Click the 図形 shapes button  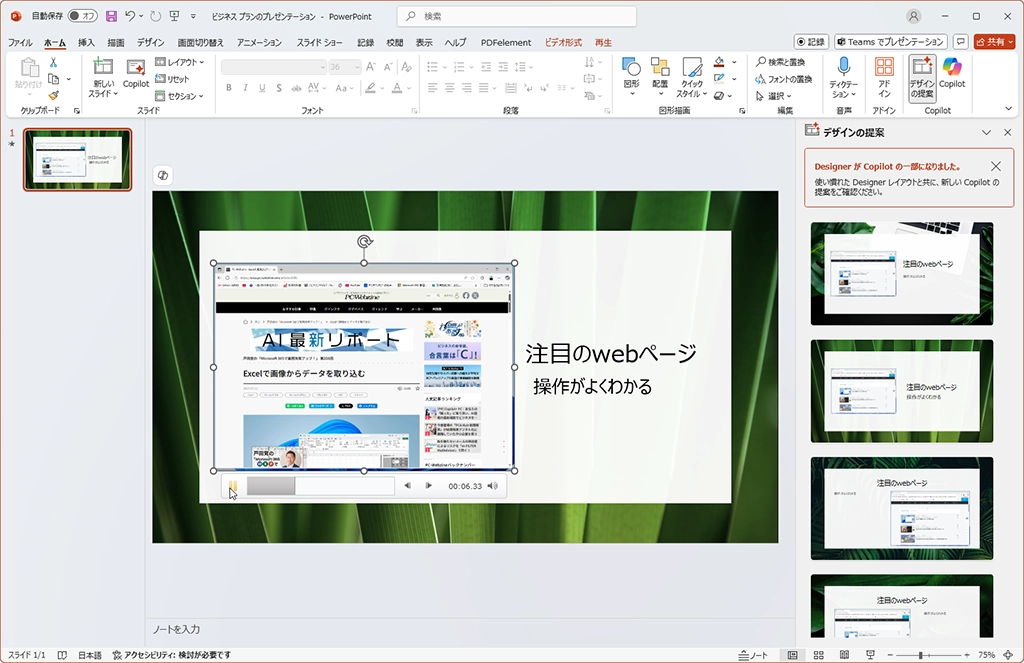pyautogui.click(x=632, y=77)
